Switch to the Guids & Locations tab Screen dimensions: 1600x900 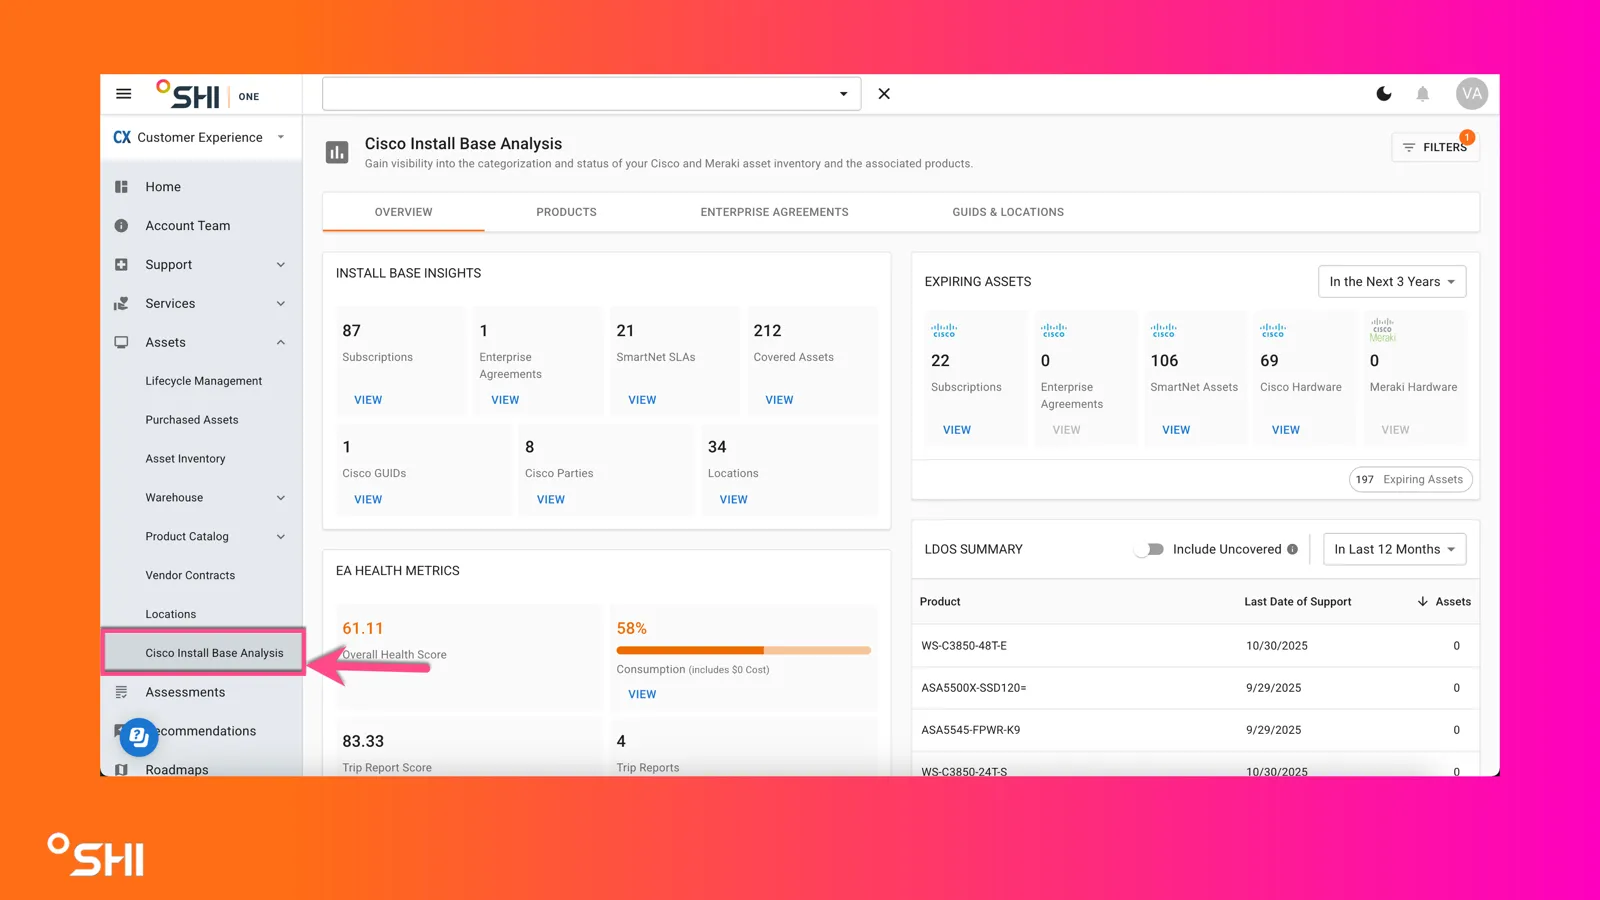[x=1008, y=212]
